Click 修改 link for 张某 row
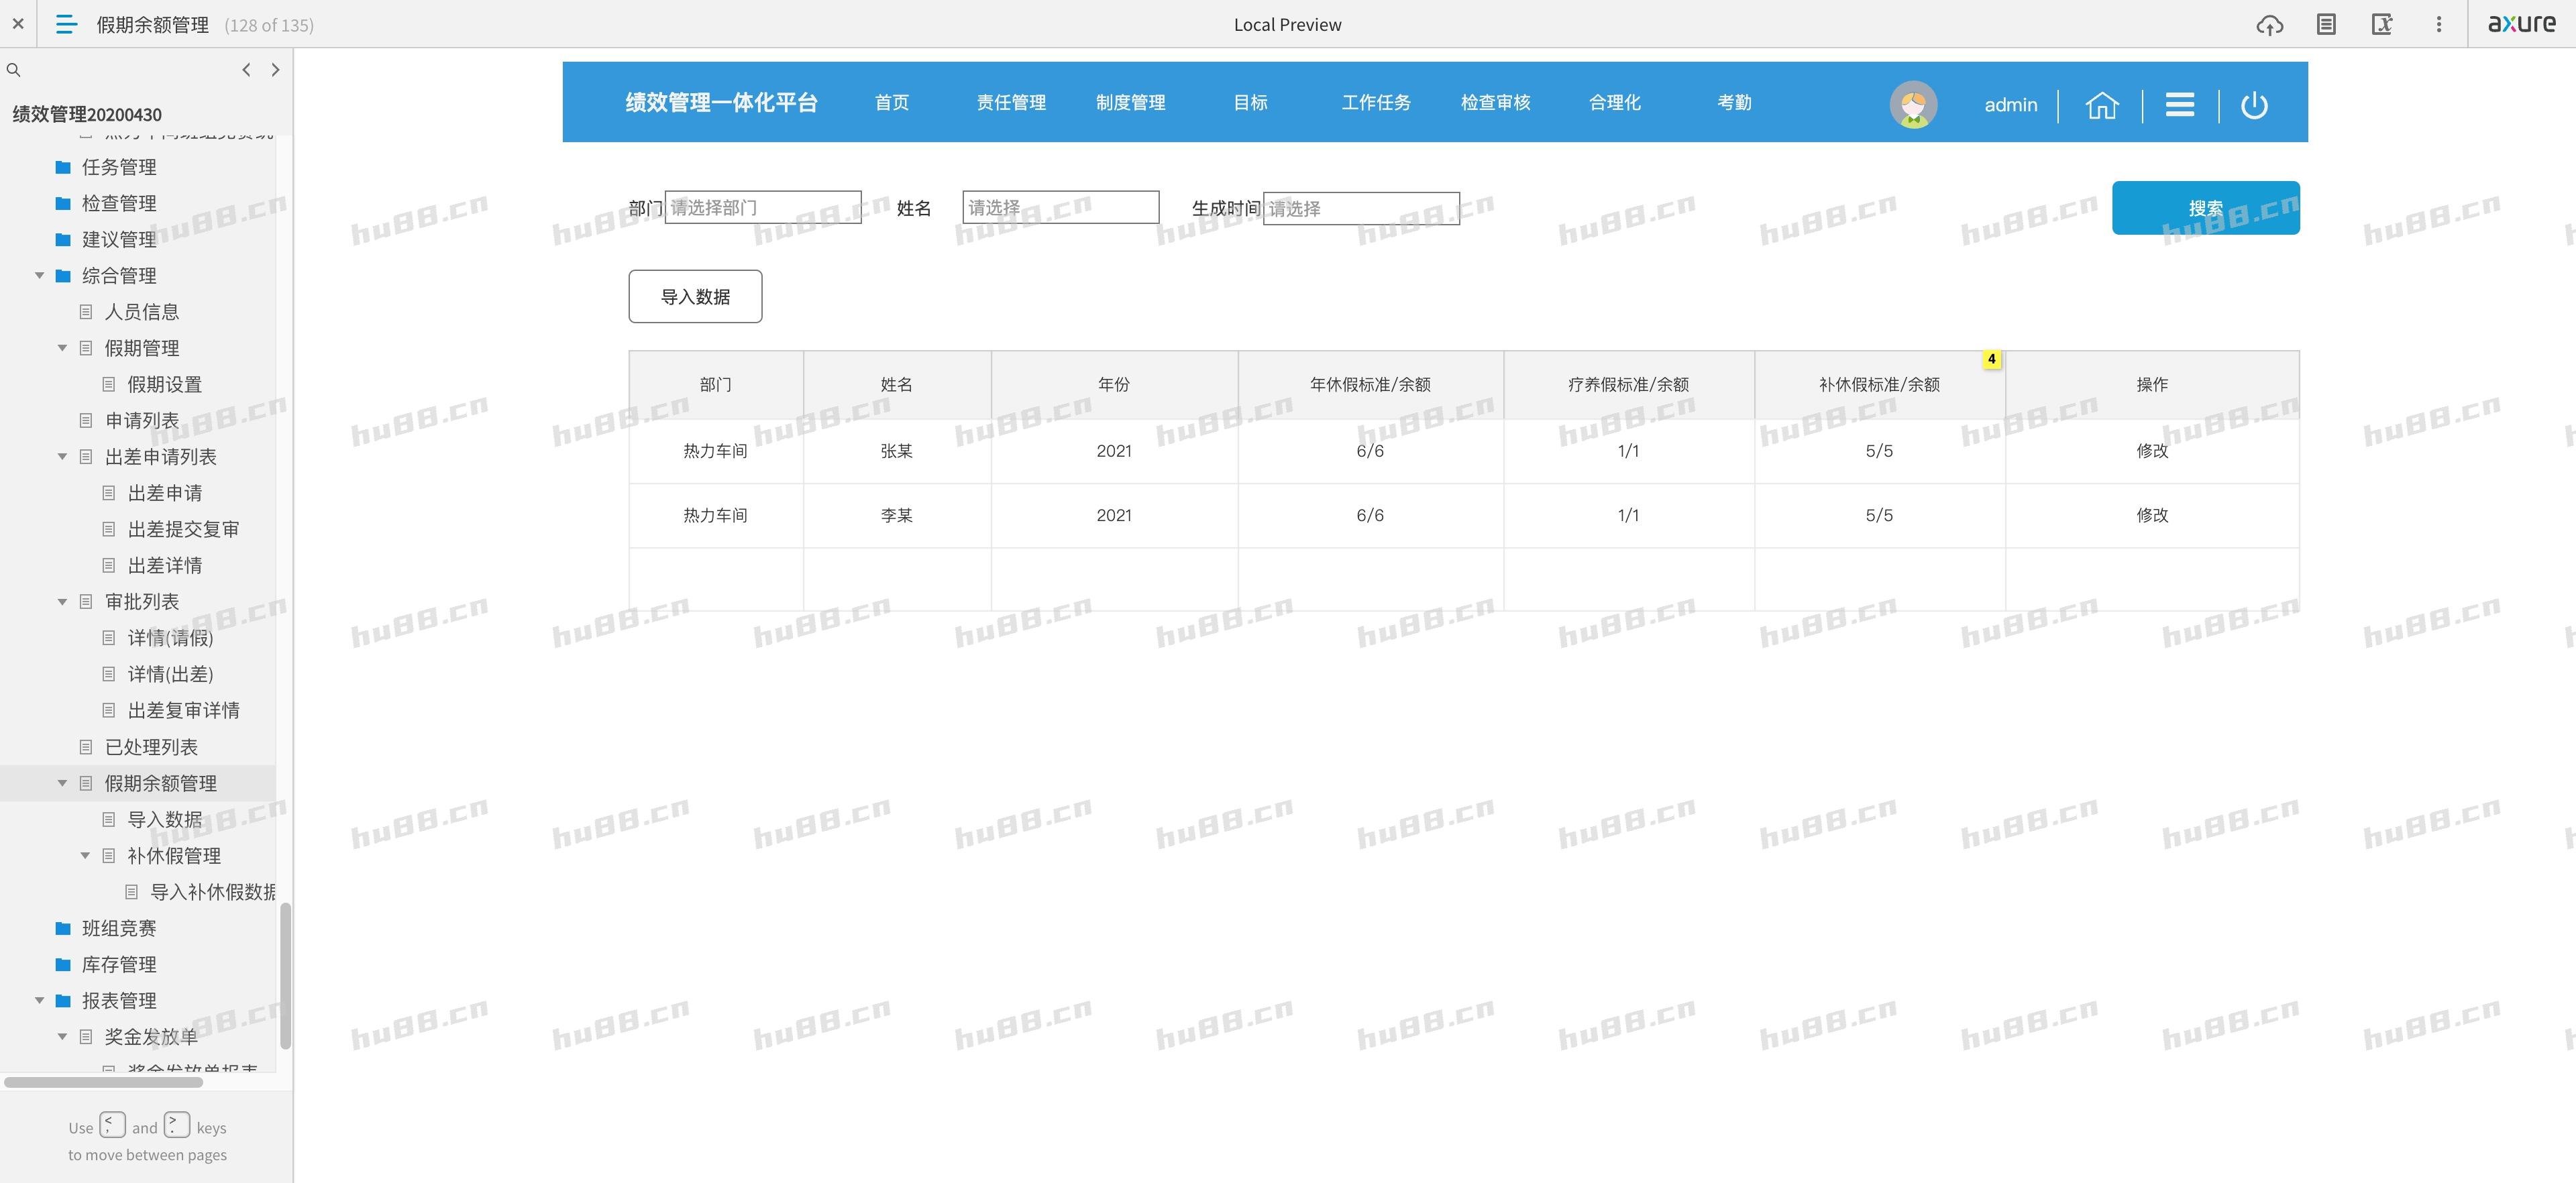 pos(2151,451)
